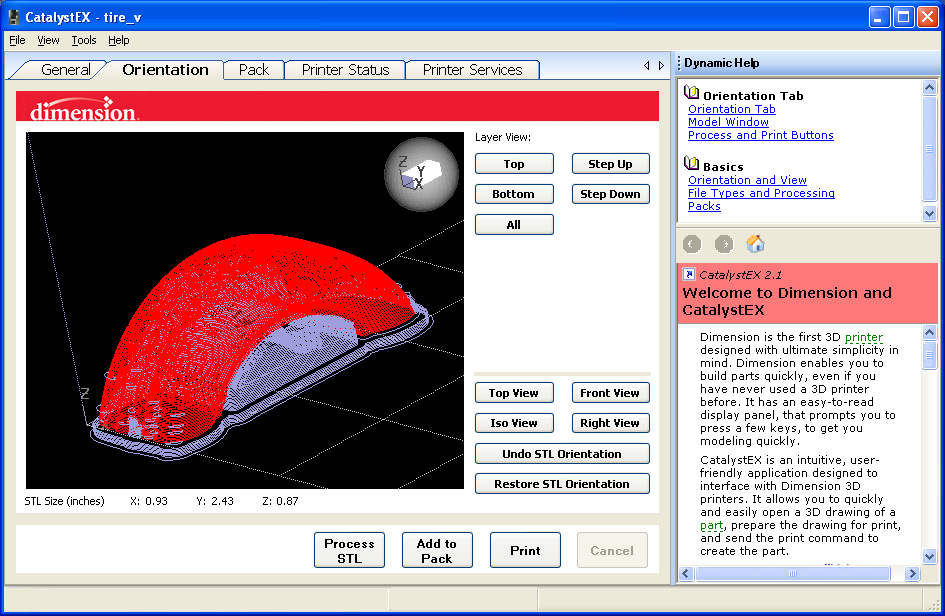The image size is (945, 616).
Task: Open Process and Print Buttons link
Action: click(x=761, y=136)
